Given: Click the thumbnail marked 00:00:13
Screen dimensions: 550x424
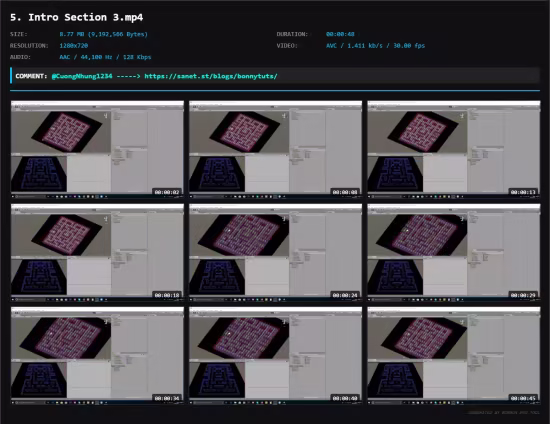Looking at the screenshot, I should 454,149.
